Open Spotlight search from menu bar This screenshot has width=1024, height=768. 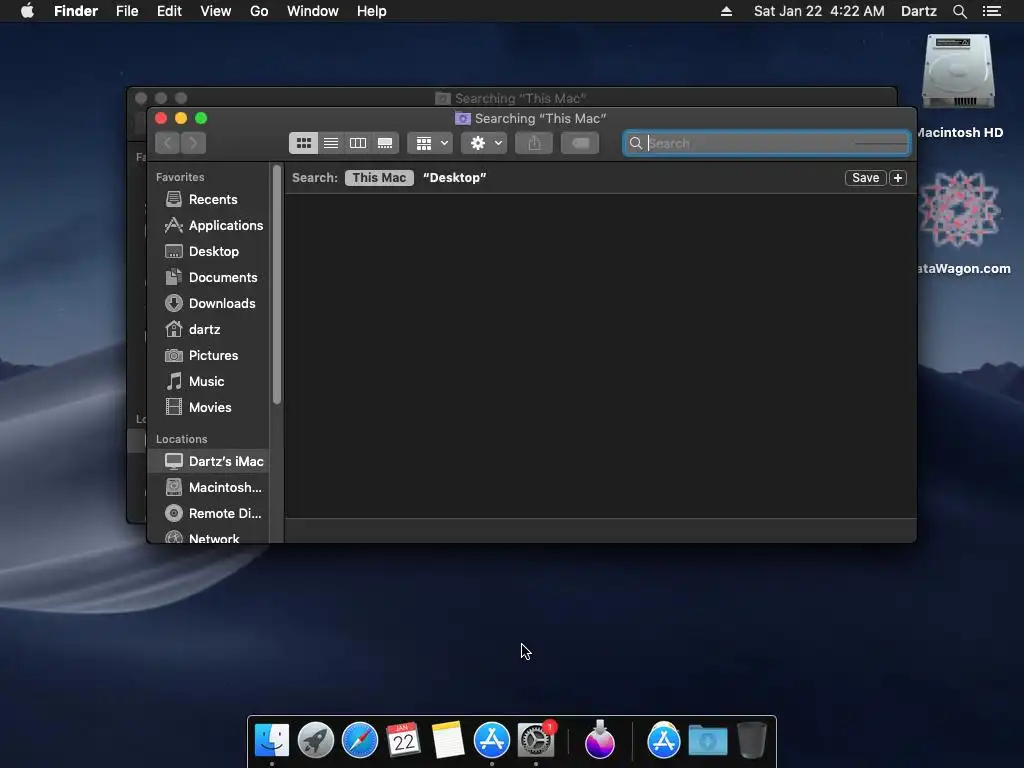tap(959, 11)
